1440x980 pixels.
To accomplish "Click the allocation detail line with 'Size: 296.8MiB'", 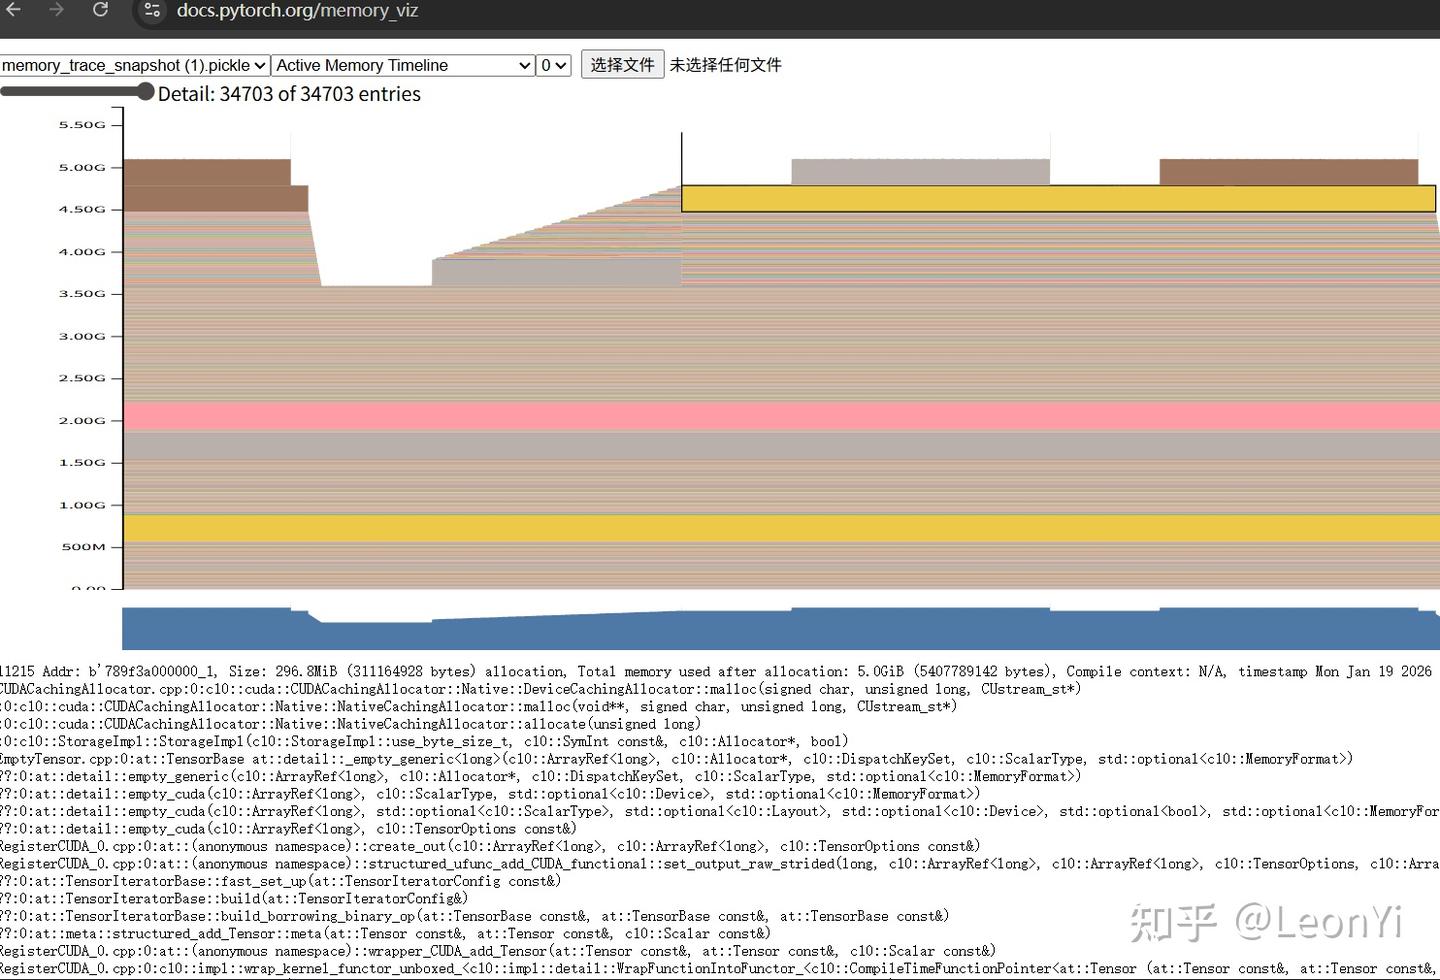I will (716, 671).
